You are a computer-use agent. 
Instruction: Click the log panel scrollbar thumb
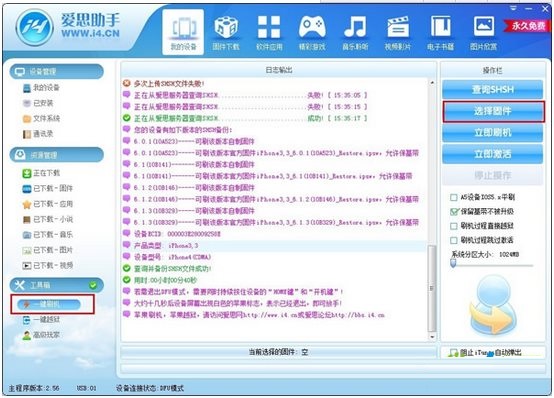point(432,288)
